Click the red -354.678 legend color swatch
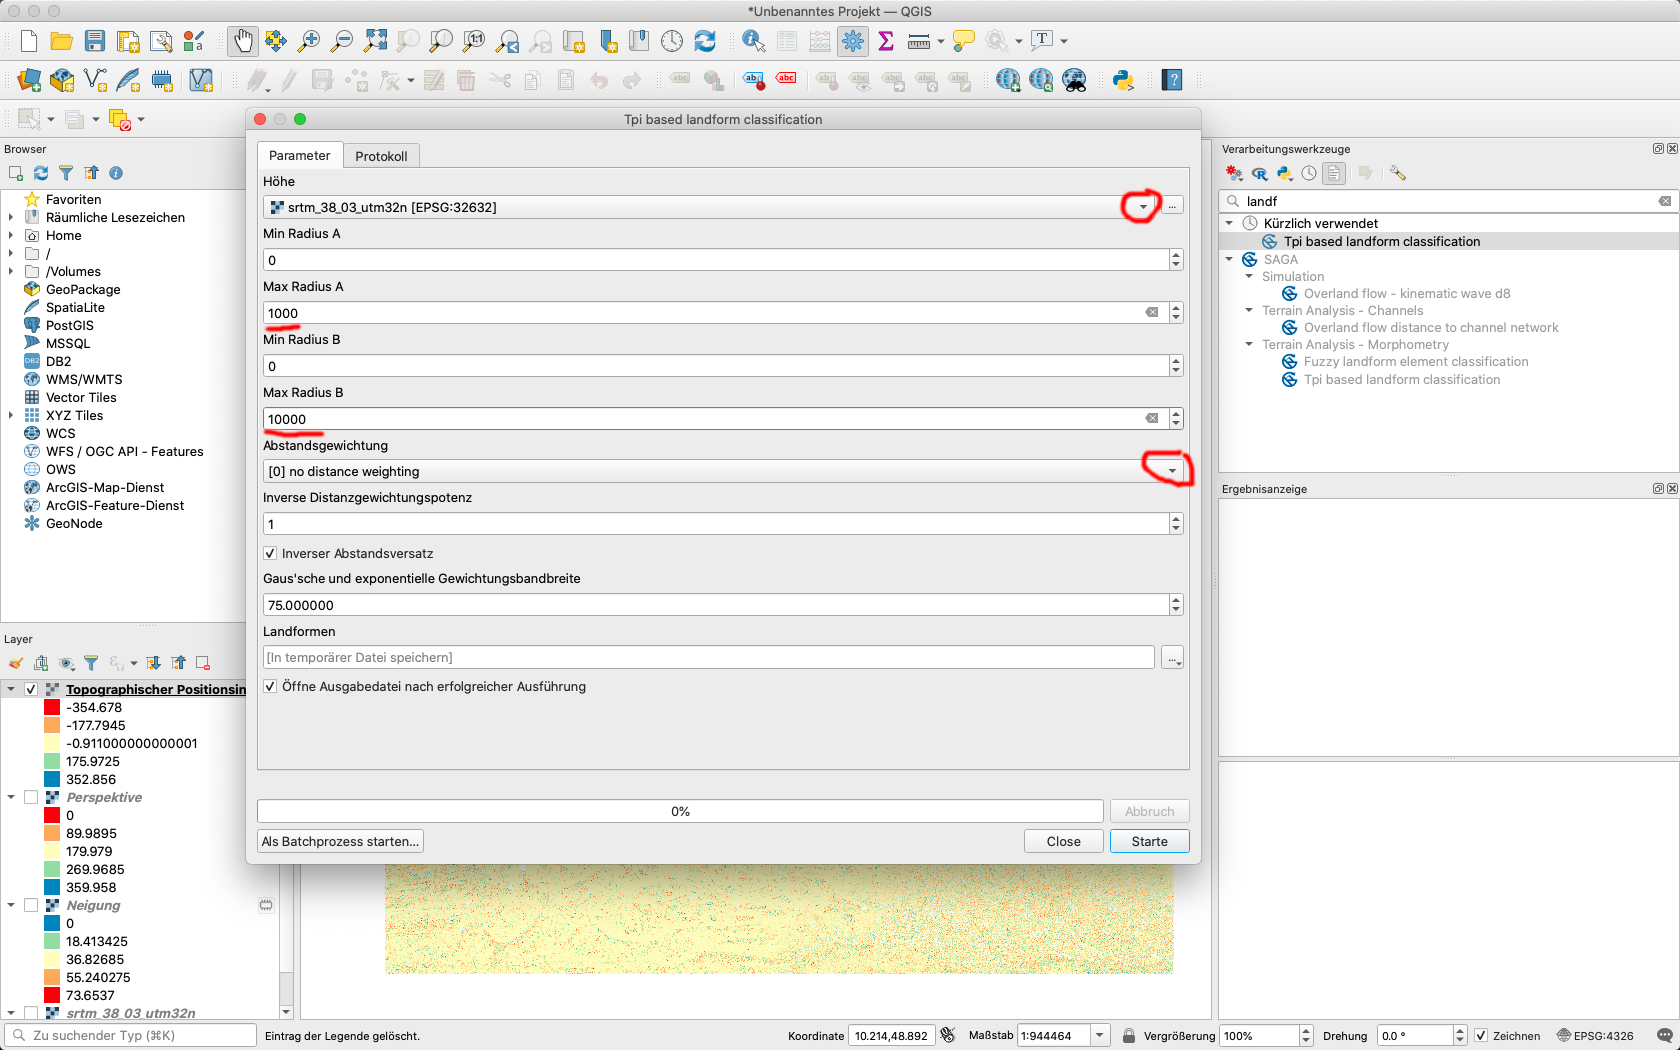This screenshot has width=1680, height=1050. (x=52, y=707)
